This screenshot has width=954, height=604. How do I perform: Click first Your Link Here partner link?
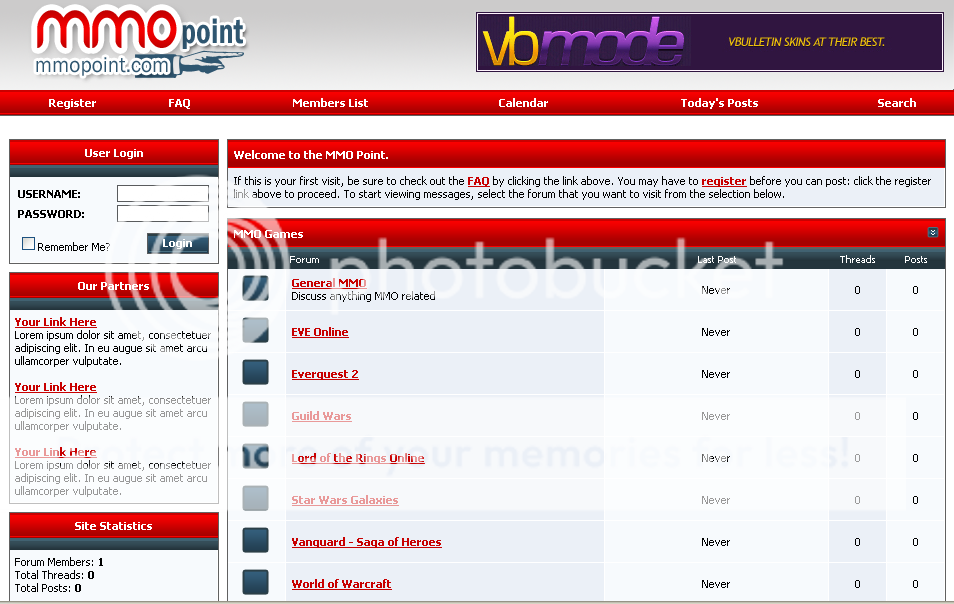[x=55, y=322]
